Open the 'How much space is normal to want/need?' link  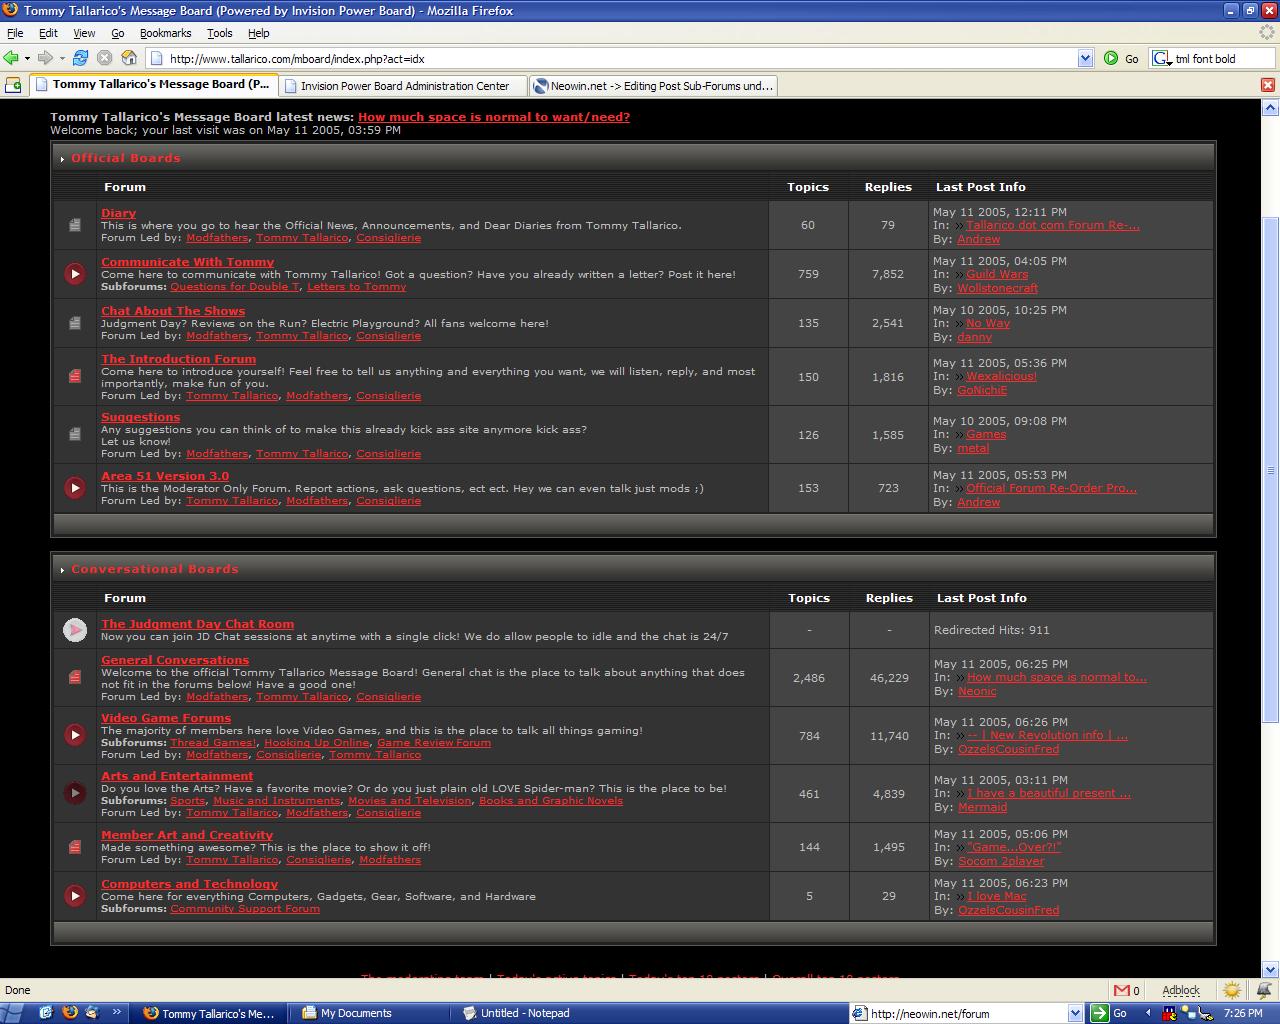(493, 116)
